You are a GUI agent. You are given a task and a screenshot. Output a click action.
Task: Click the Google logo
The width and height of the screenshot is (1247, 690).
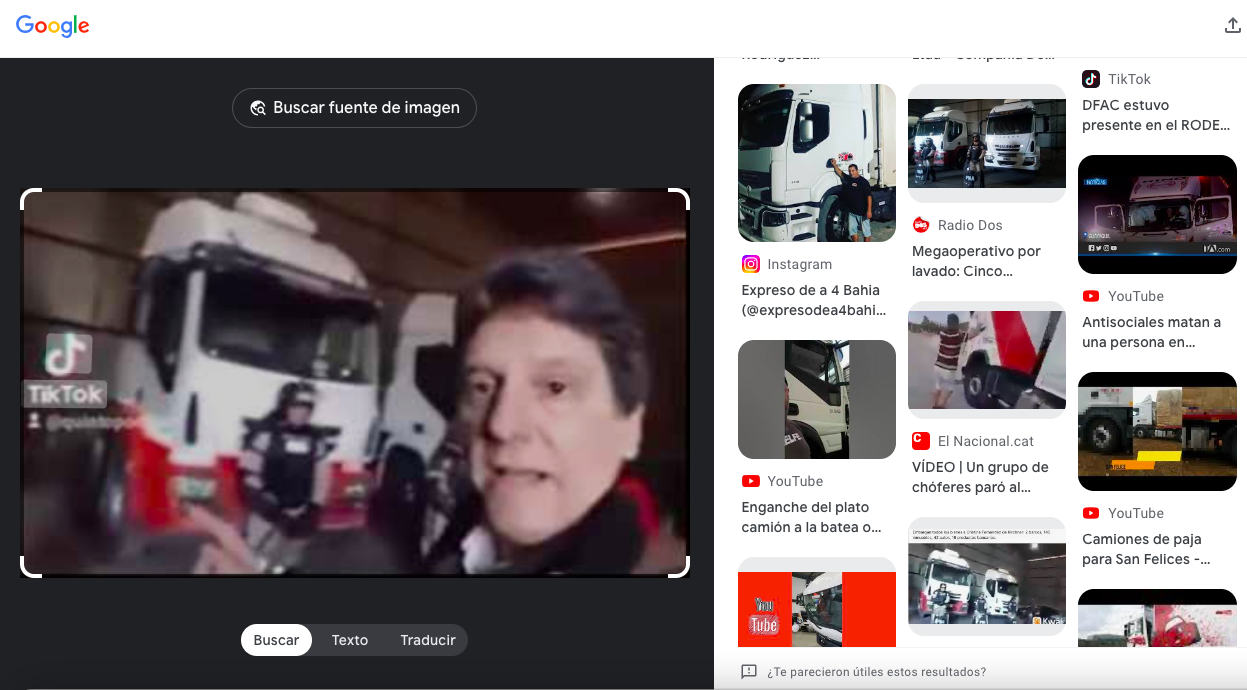(53, 26)
